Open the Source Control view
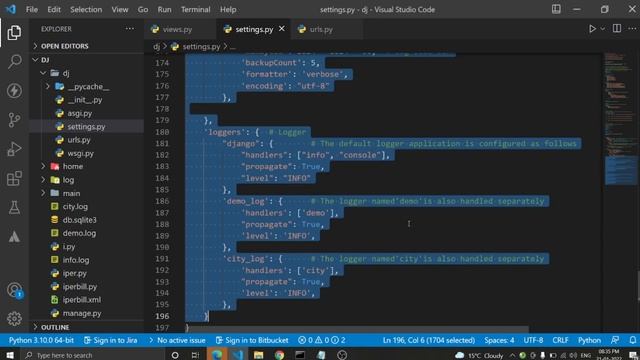 tap(14, 120)
